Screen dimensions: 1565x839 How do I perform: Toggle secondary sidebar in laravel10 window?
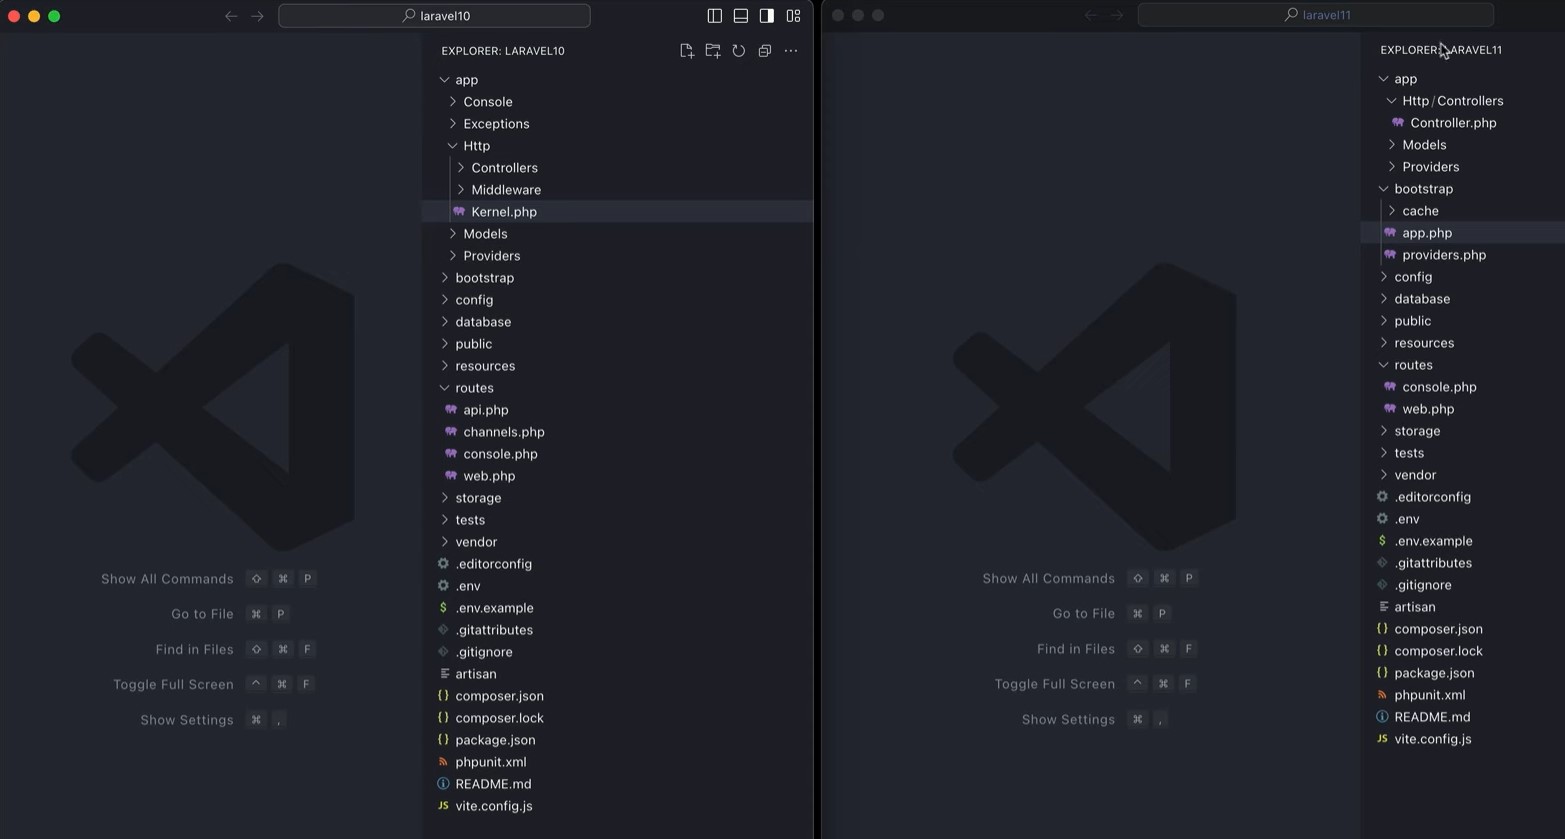(767, 16)
